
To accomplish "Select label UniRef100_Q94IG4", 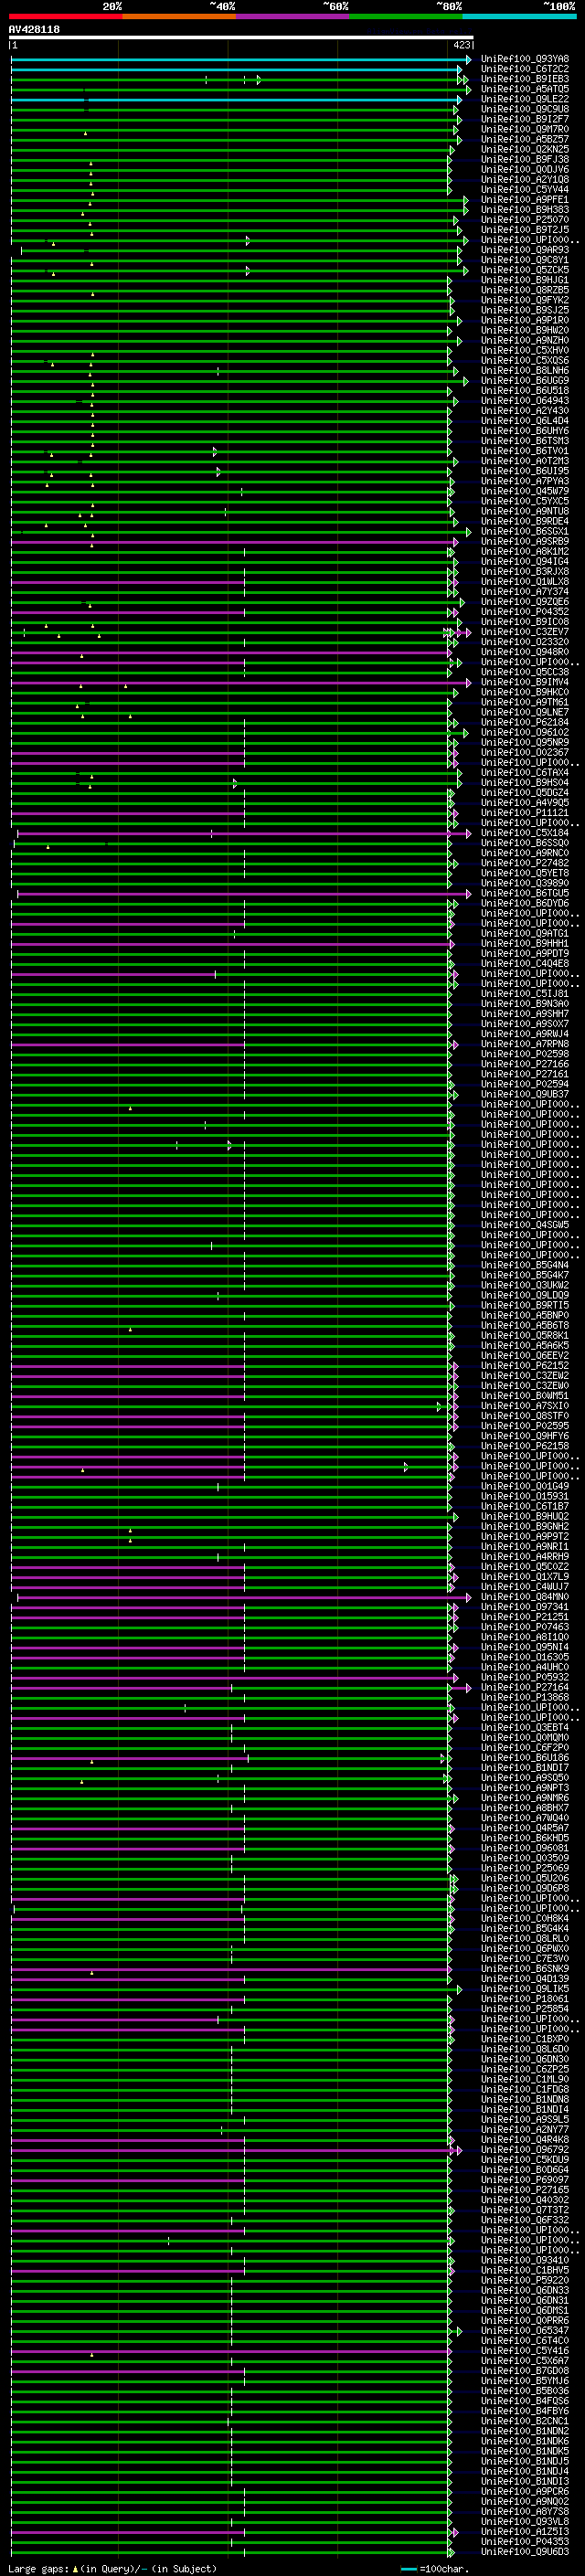I will [x=525, y=561].
